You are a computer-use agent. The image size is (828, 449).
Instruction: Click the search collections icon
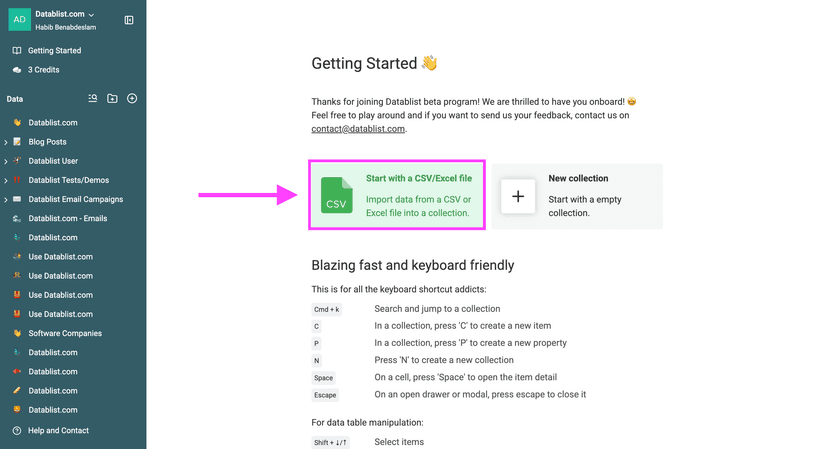tap(93, 98)
